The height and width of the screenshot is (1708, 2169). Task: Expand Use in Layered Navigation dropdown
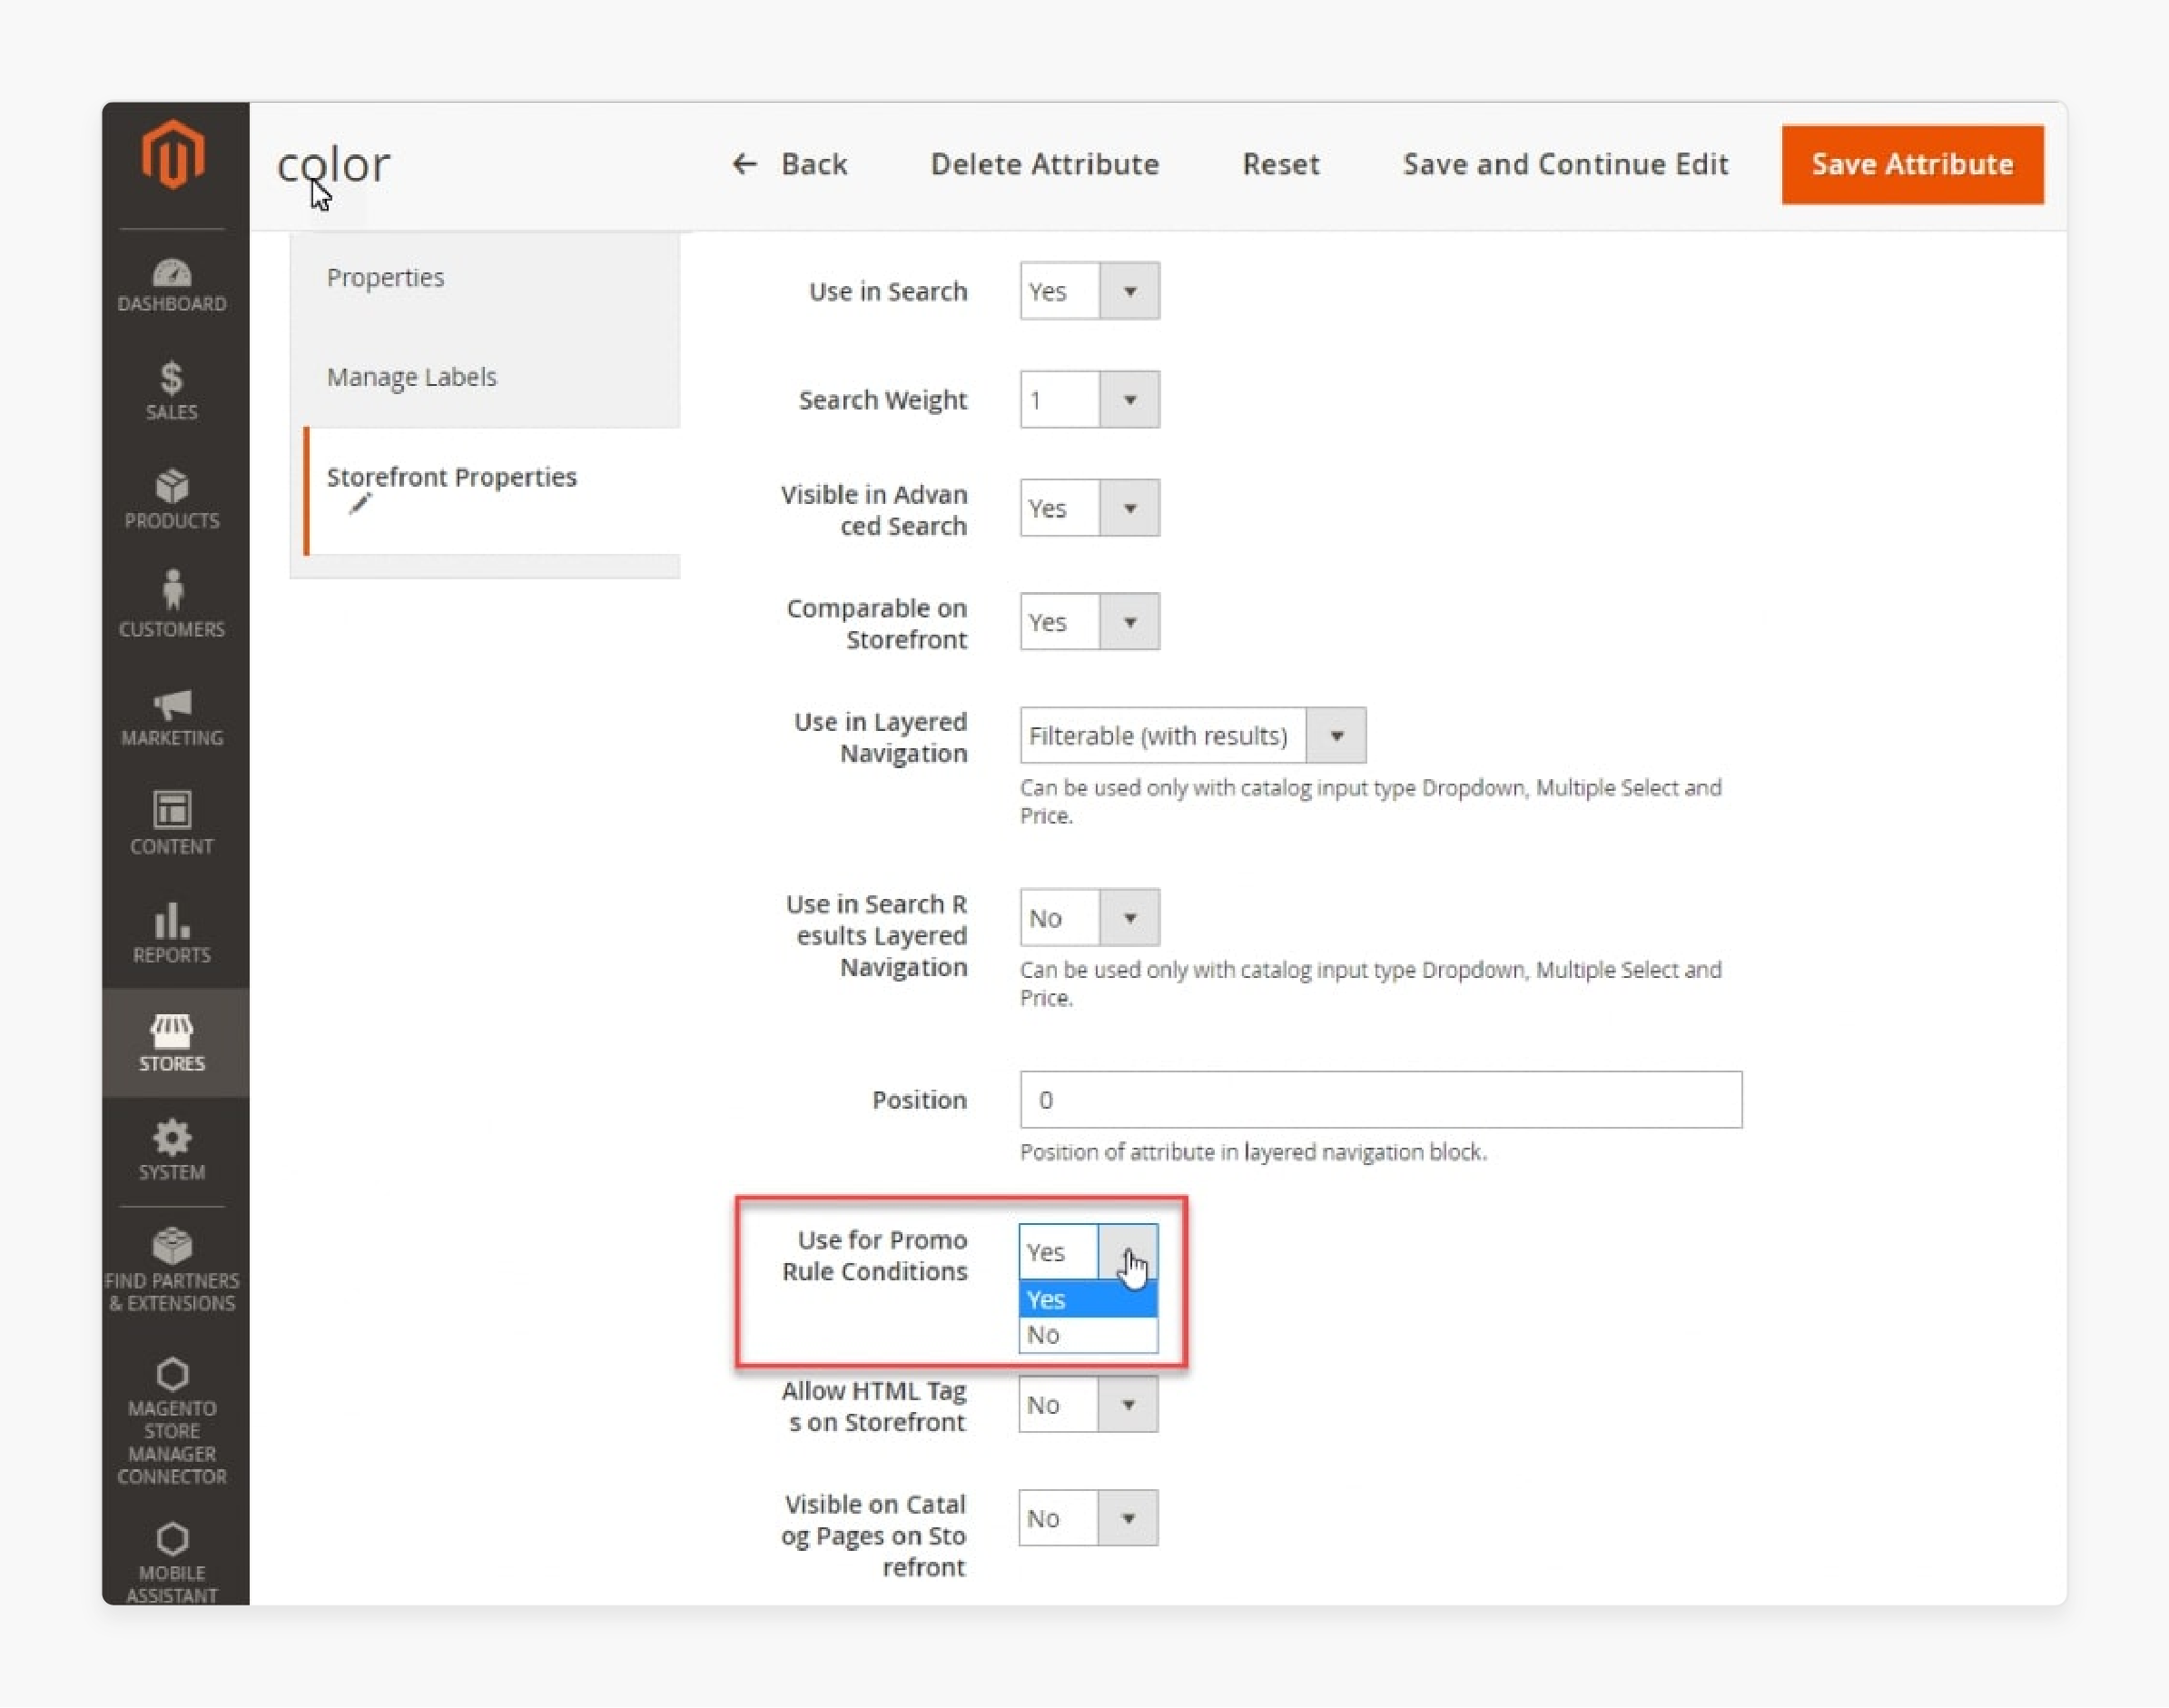coord(1342,736)
